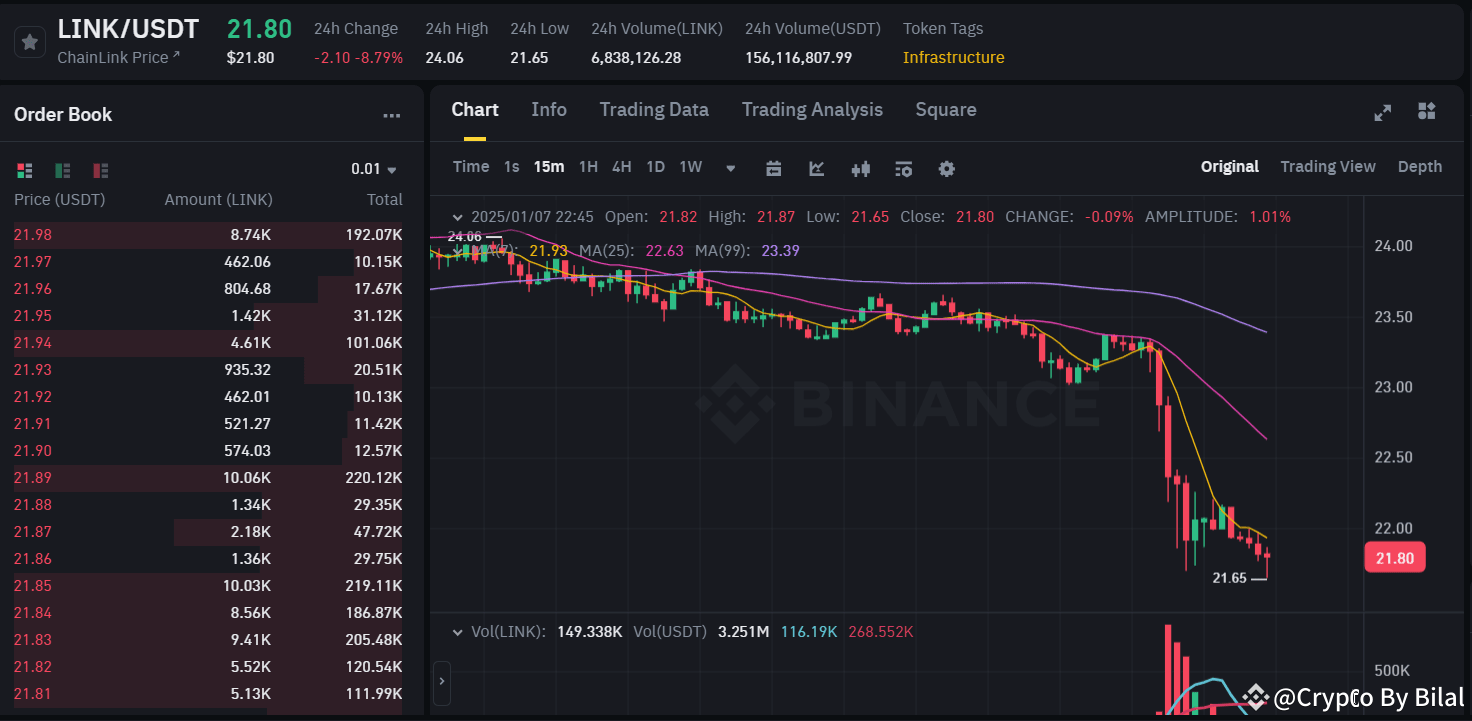Click the Amount (LINK) column header
The width and height of the screenshot is (1472, 721).
tap(218, 200)
